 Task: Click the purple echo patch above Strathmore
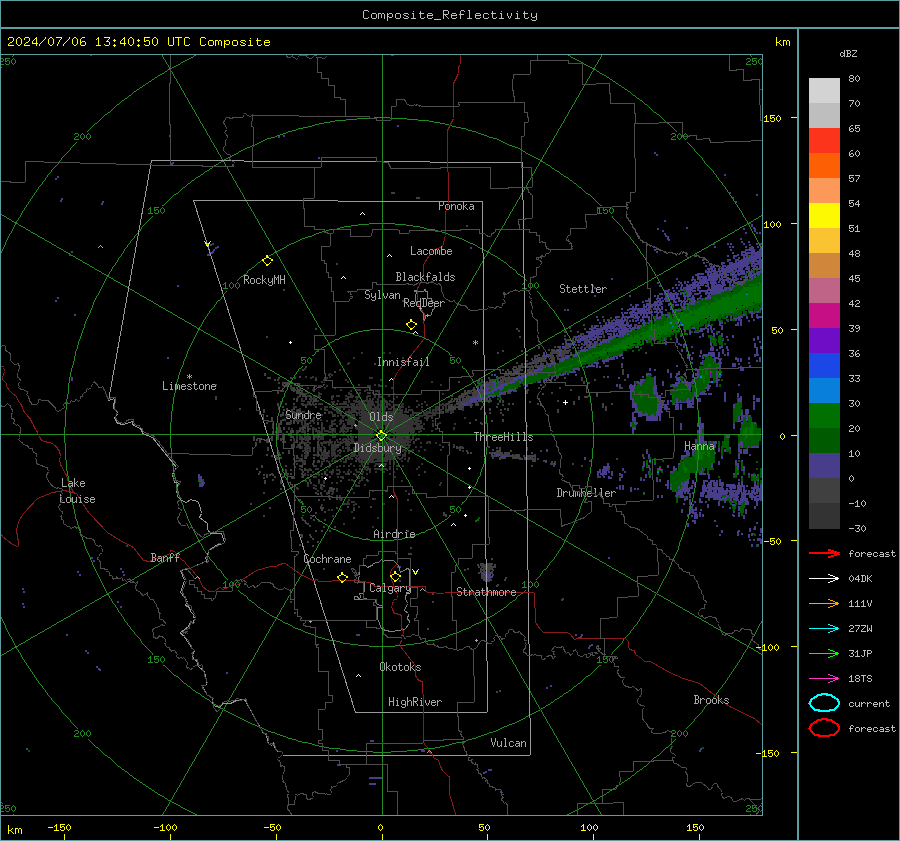[x=487, y=572]
